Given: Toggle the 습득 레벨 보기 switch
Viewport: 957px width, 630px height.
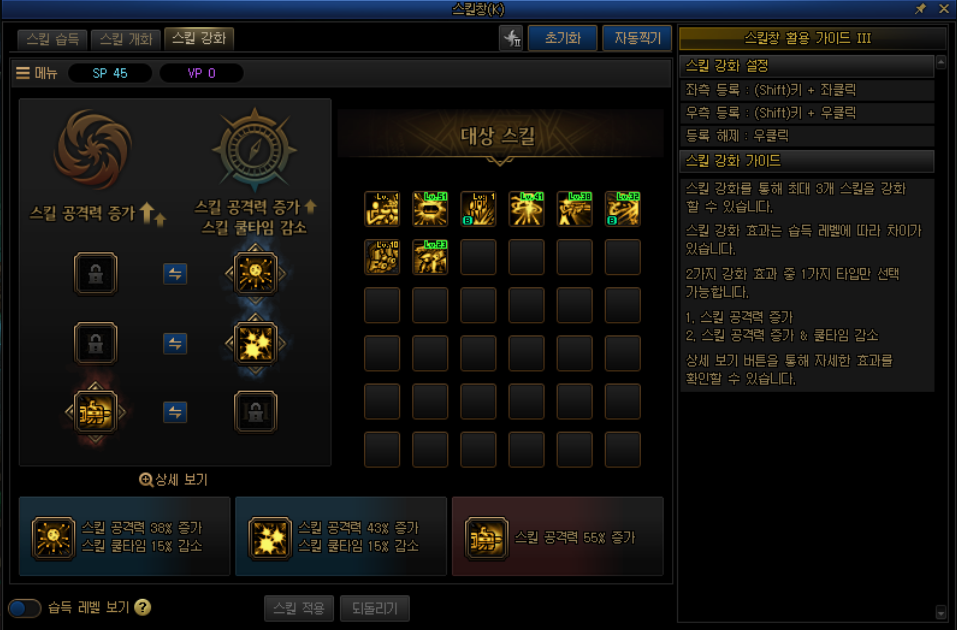Looking at the screenshot, I should click(x=24, y=608).
